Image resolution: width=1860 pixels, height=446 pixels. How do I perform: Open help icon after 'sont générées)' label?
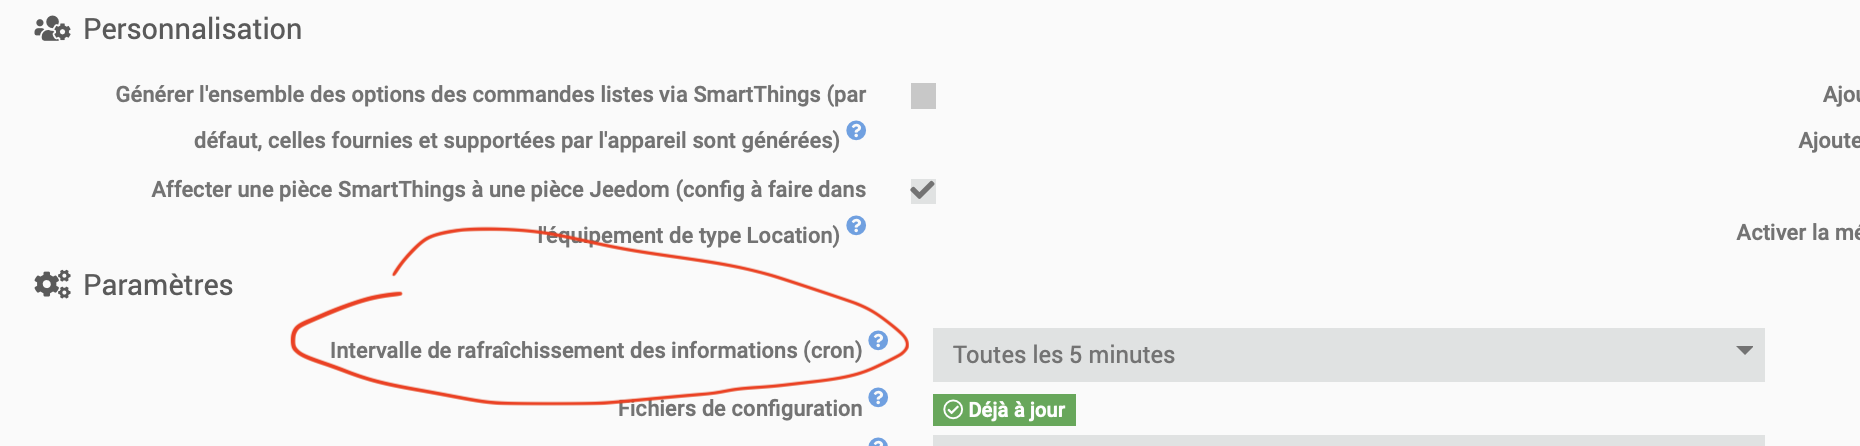coord(856,130)
